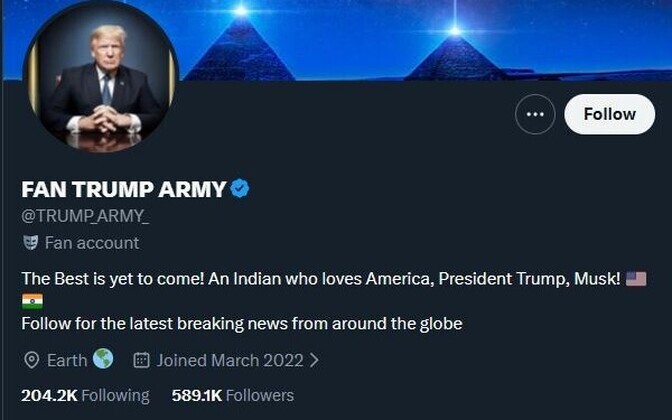Click the Fan account label text
The width and height of the screenshot is (672, 420).
tap(92, 243)
